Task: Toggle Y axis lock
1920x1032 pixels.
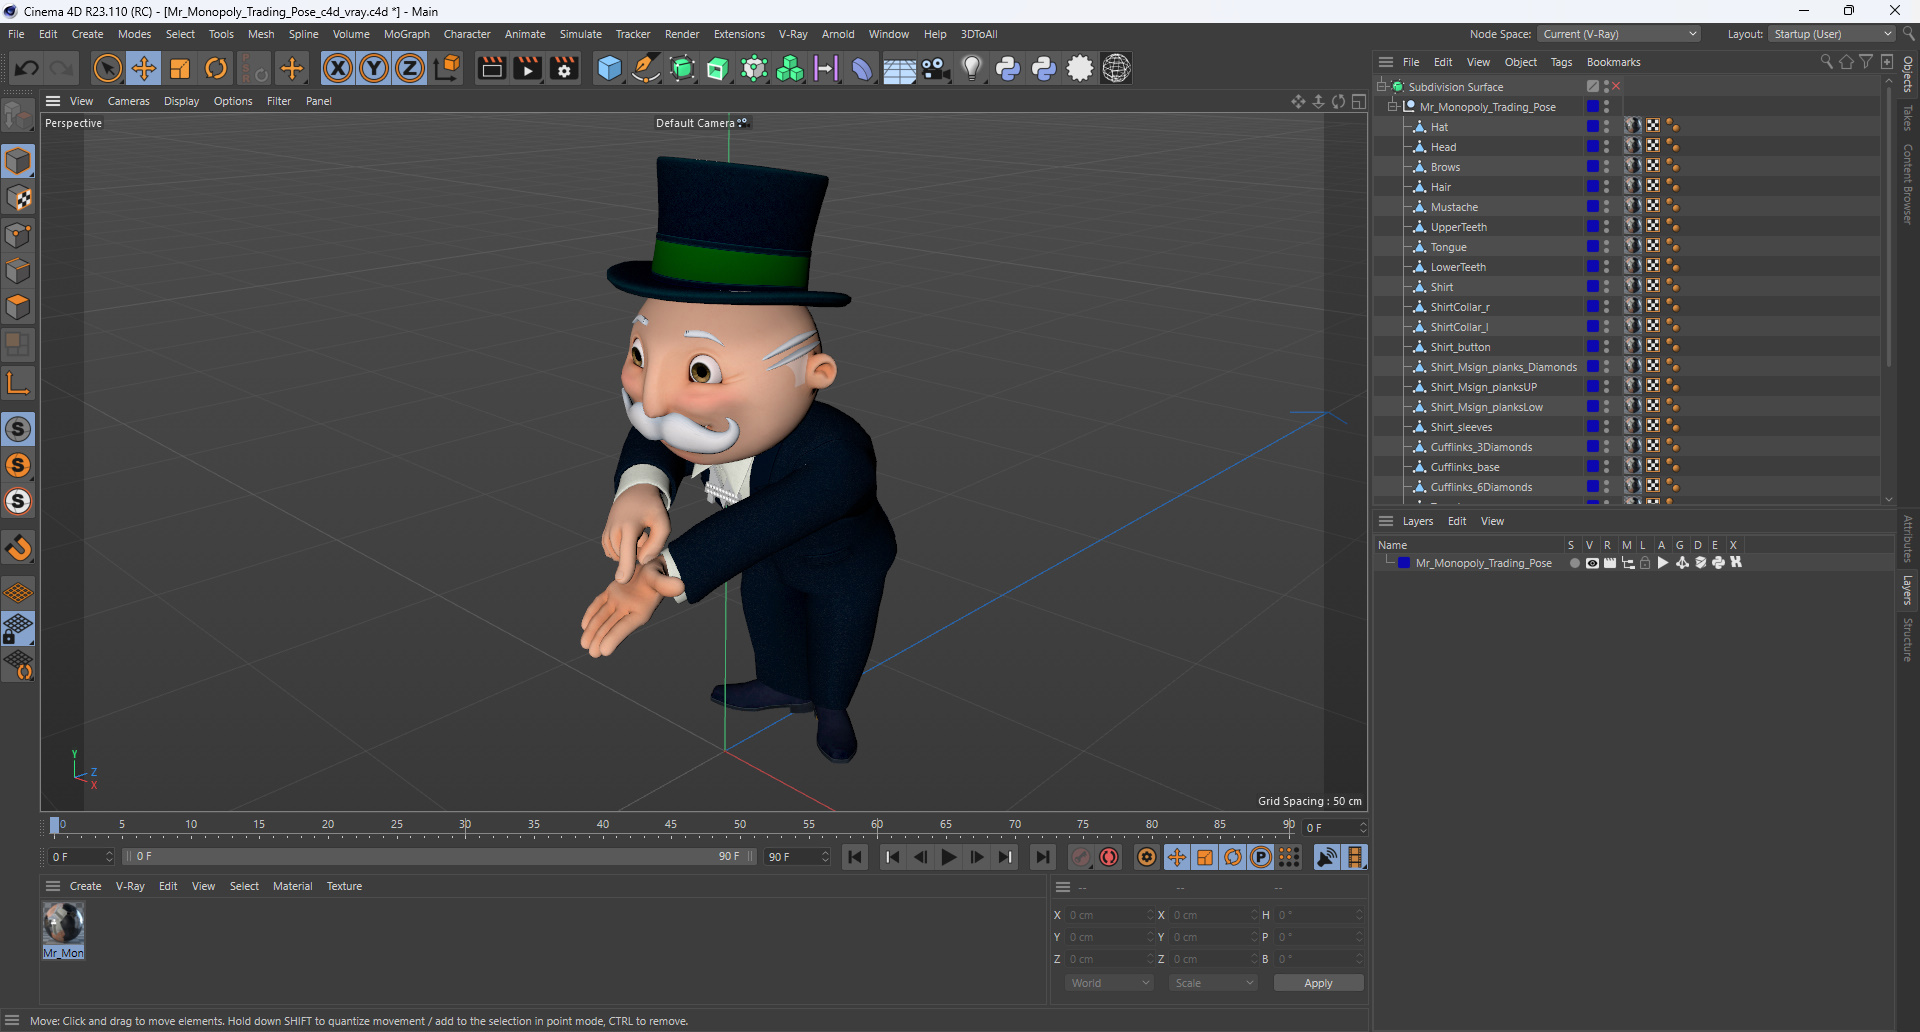Action: pyautogui.click(x=374, y=68)
